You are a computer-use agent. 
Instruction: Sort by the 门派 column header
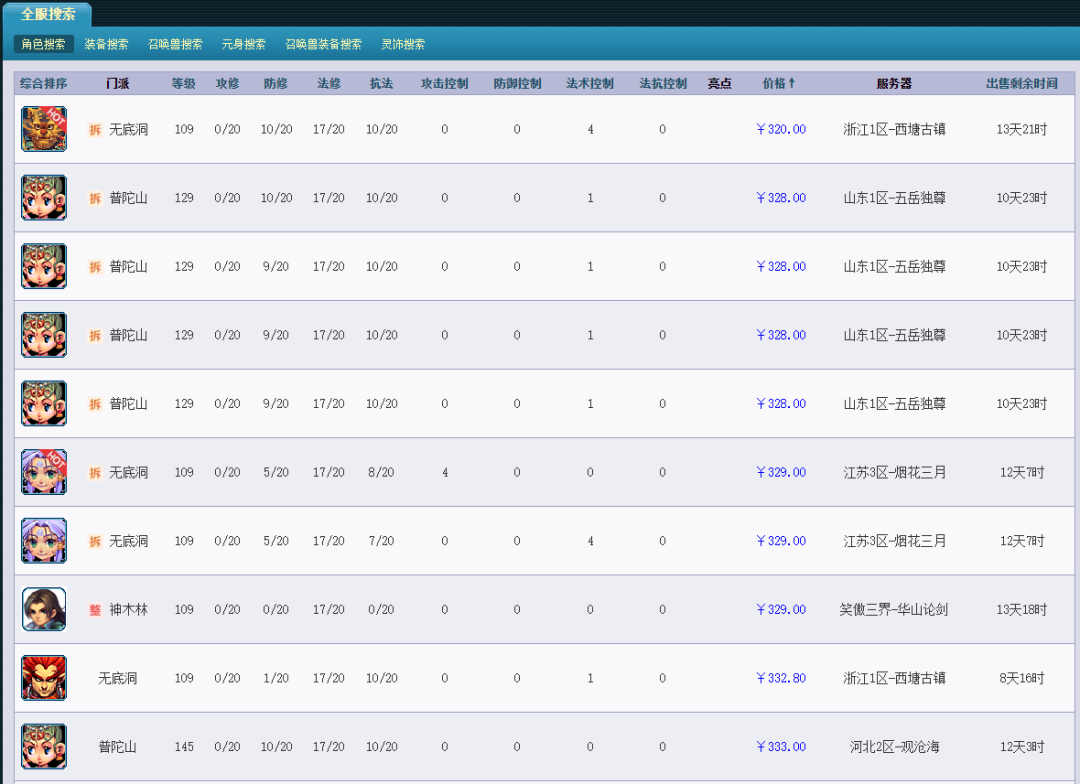(x=118, y=83)
